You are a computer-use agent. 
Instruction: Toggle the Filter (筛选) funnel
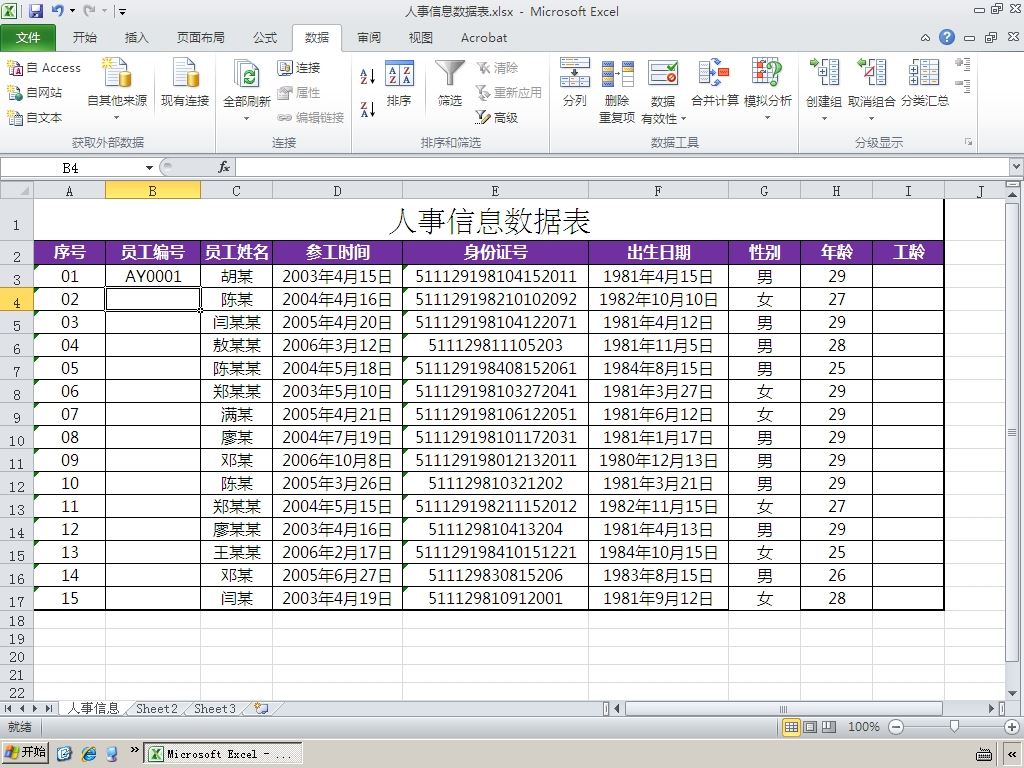point(450,82)
